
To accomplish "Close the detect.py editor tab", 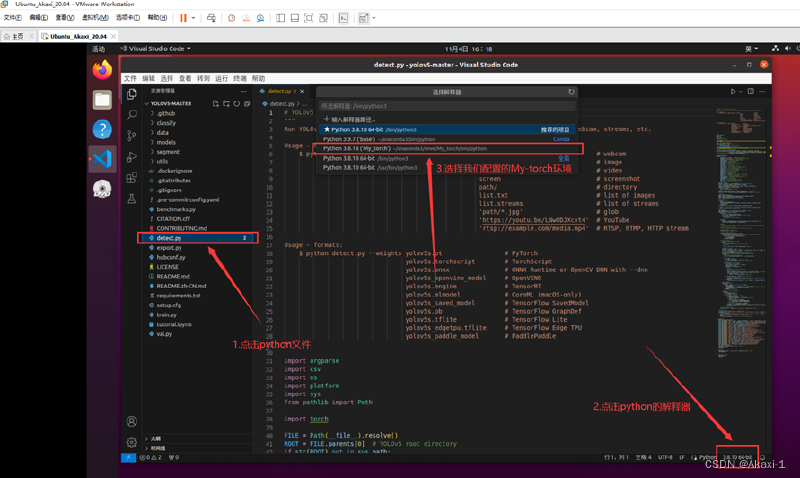I will (x=302, y=91).
